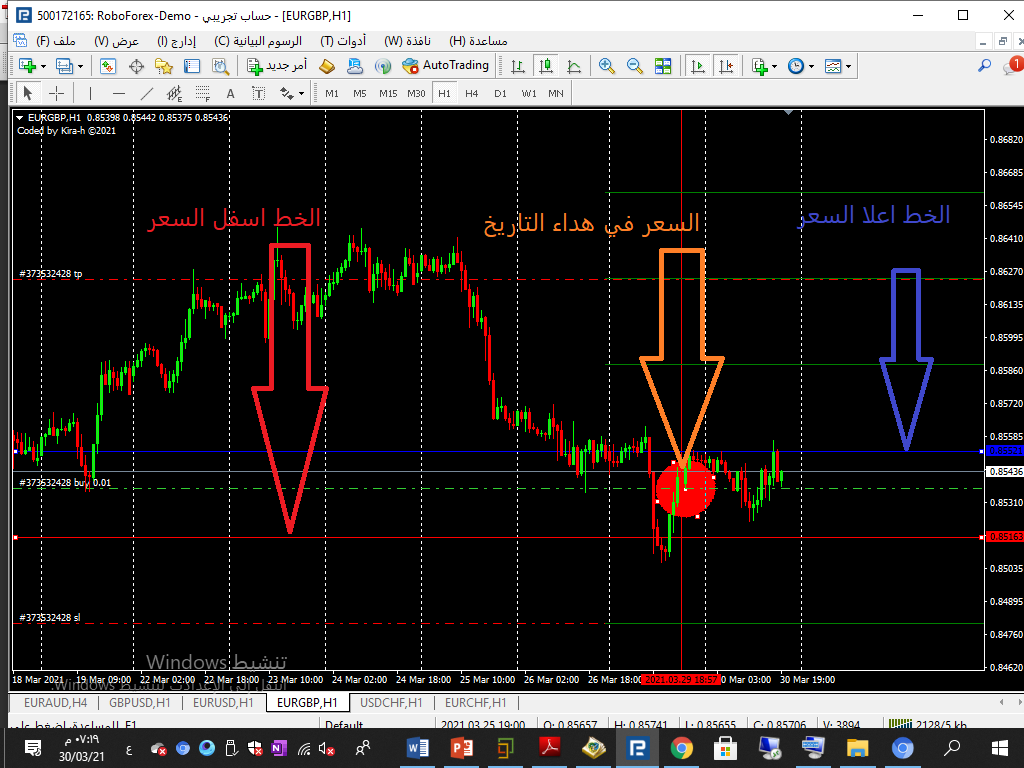This screenshot has height=768, width=1024.
Task: Open Google Chrome from the taskbar
Action: tap(682, 747)
